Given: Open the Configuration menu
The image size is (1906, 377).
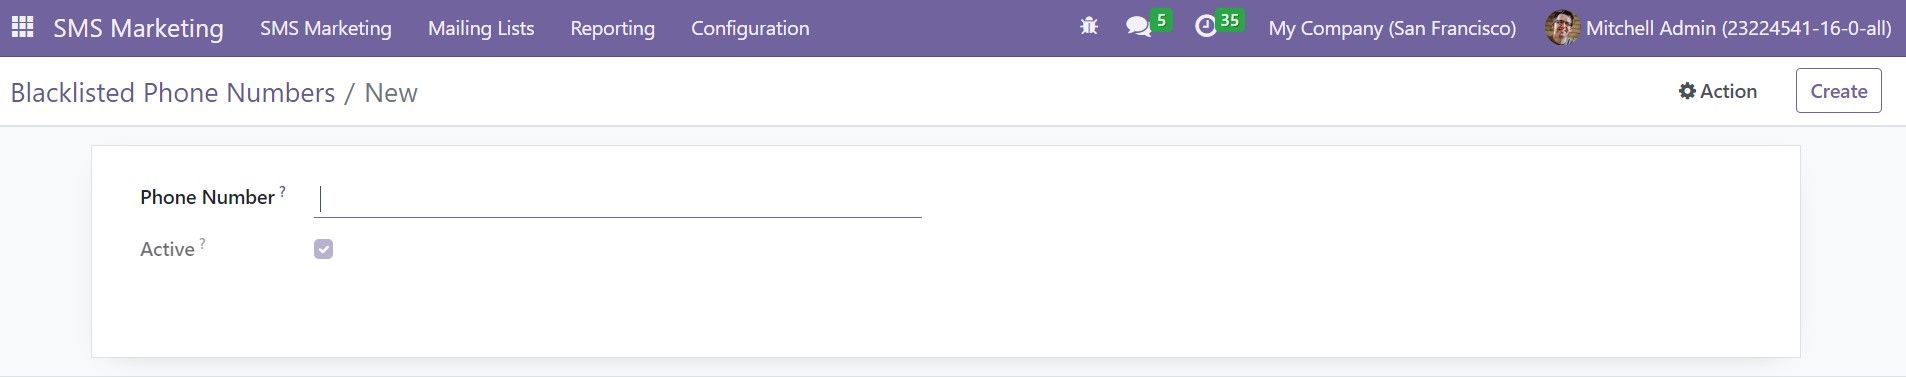Looking at the screenshot, I should tap(750, 28).
